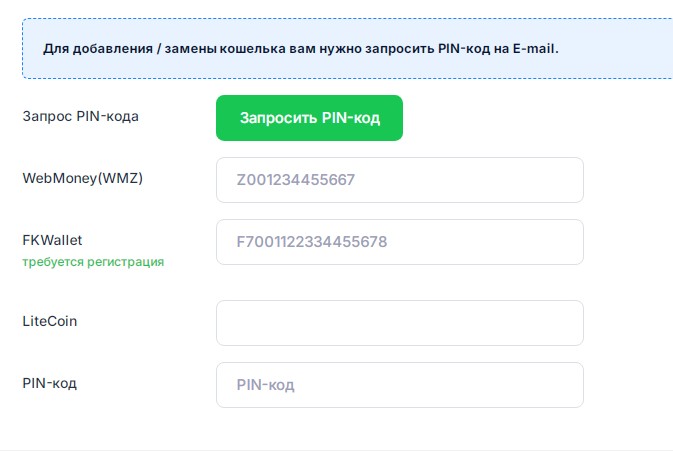Select the empty LiteCoin input field

click(399, 323)
